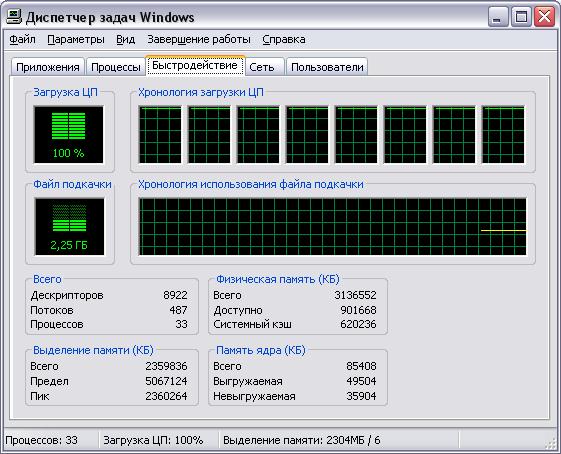Click the Системный кэш value 620236
The image size is (561, 454).
pyautogui.click(x=358, y=324)
